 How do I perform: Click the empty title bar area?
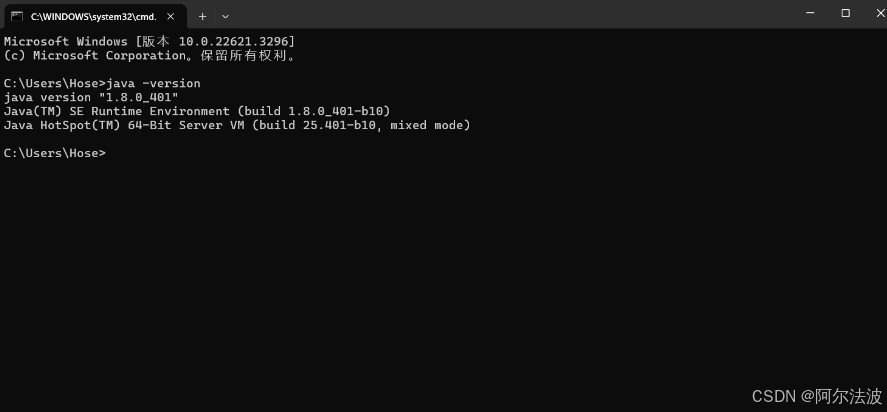point(500,14)
